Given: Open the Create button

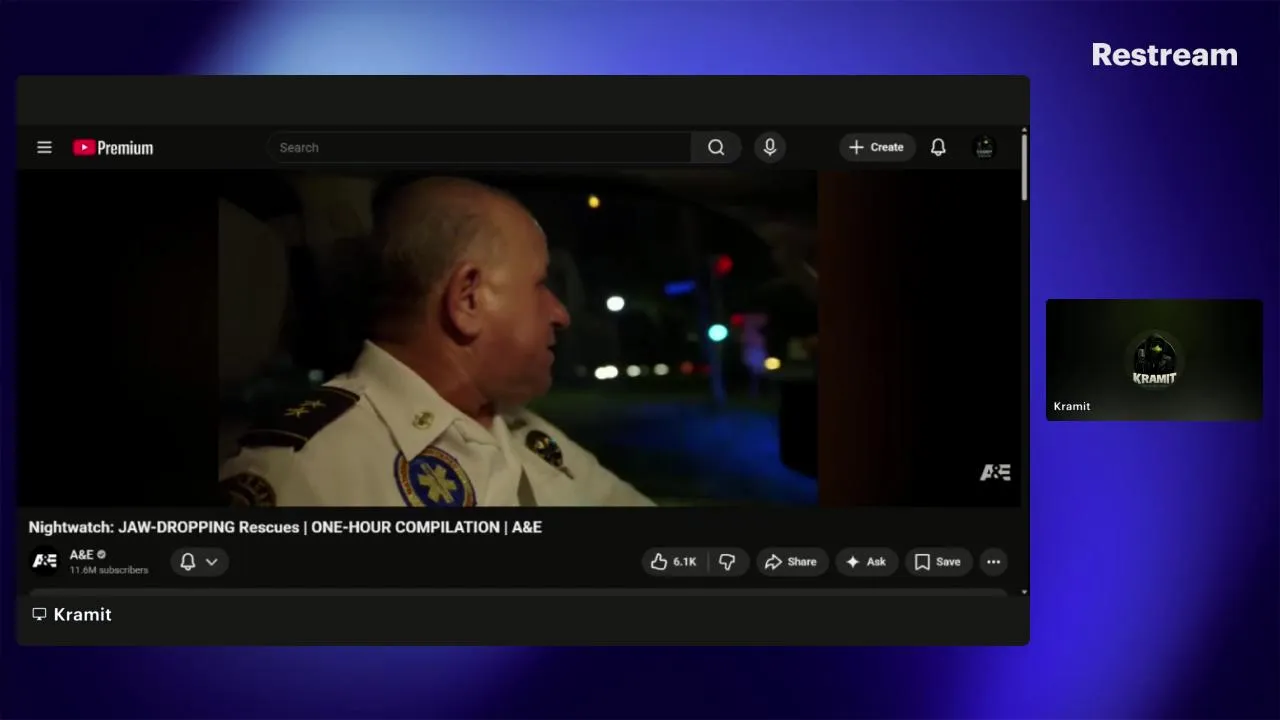Looking at the screenshot, I should 877,147.
